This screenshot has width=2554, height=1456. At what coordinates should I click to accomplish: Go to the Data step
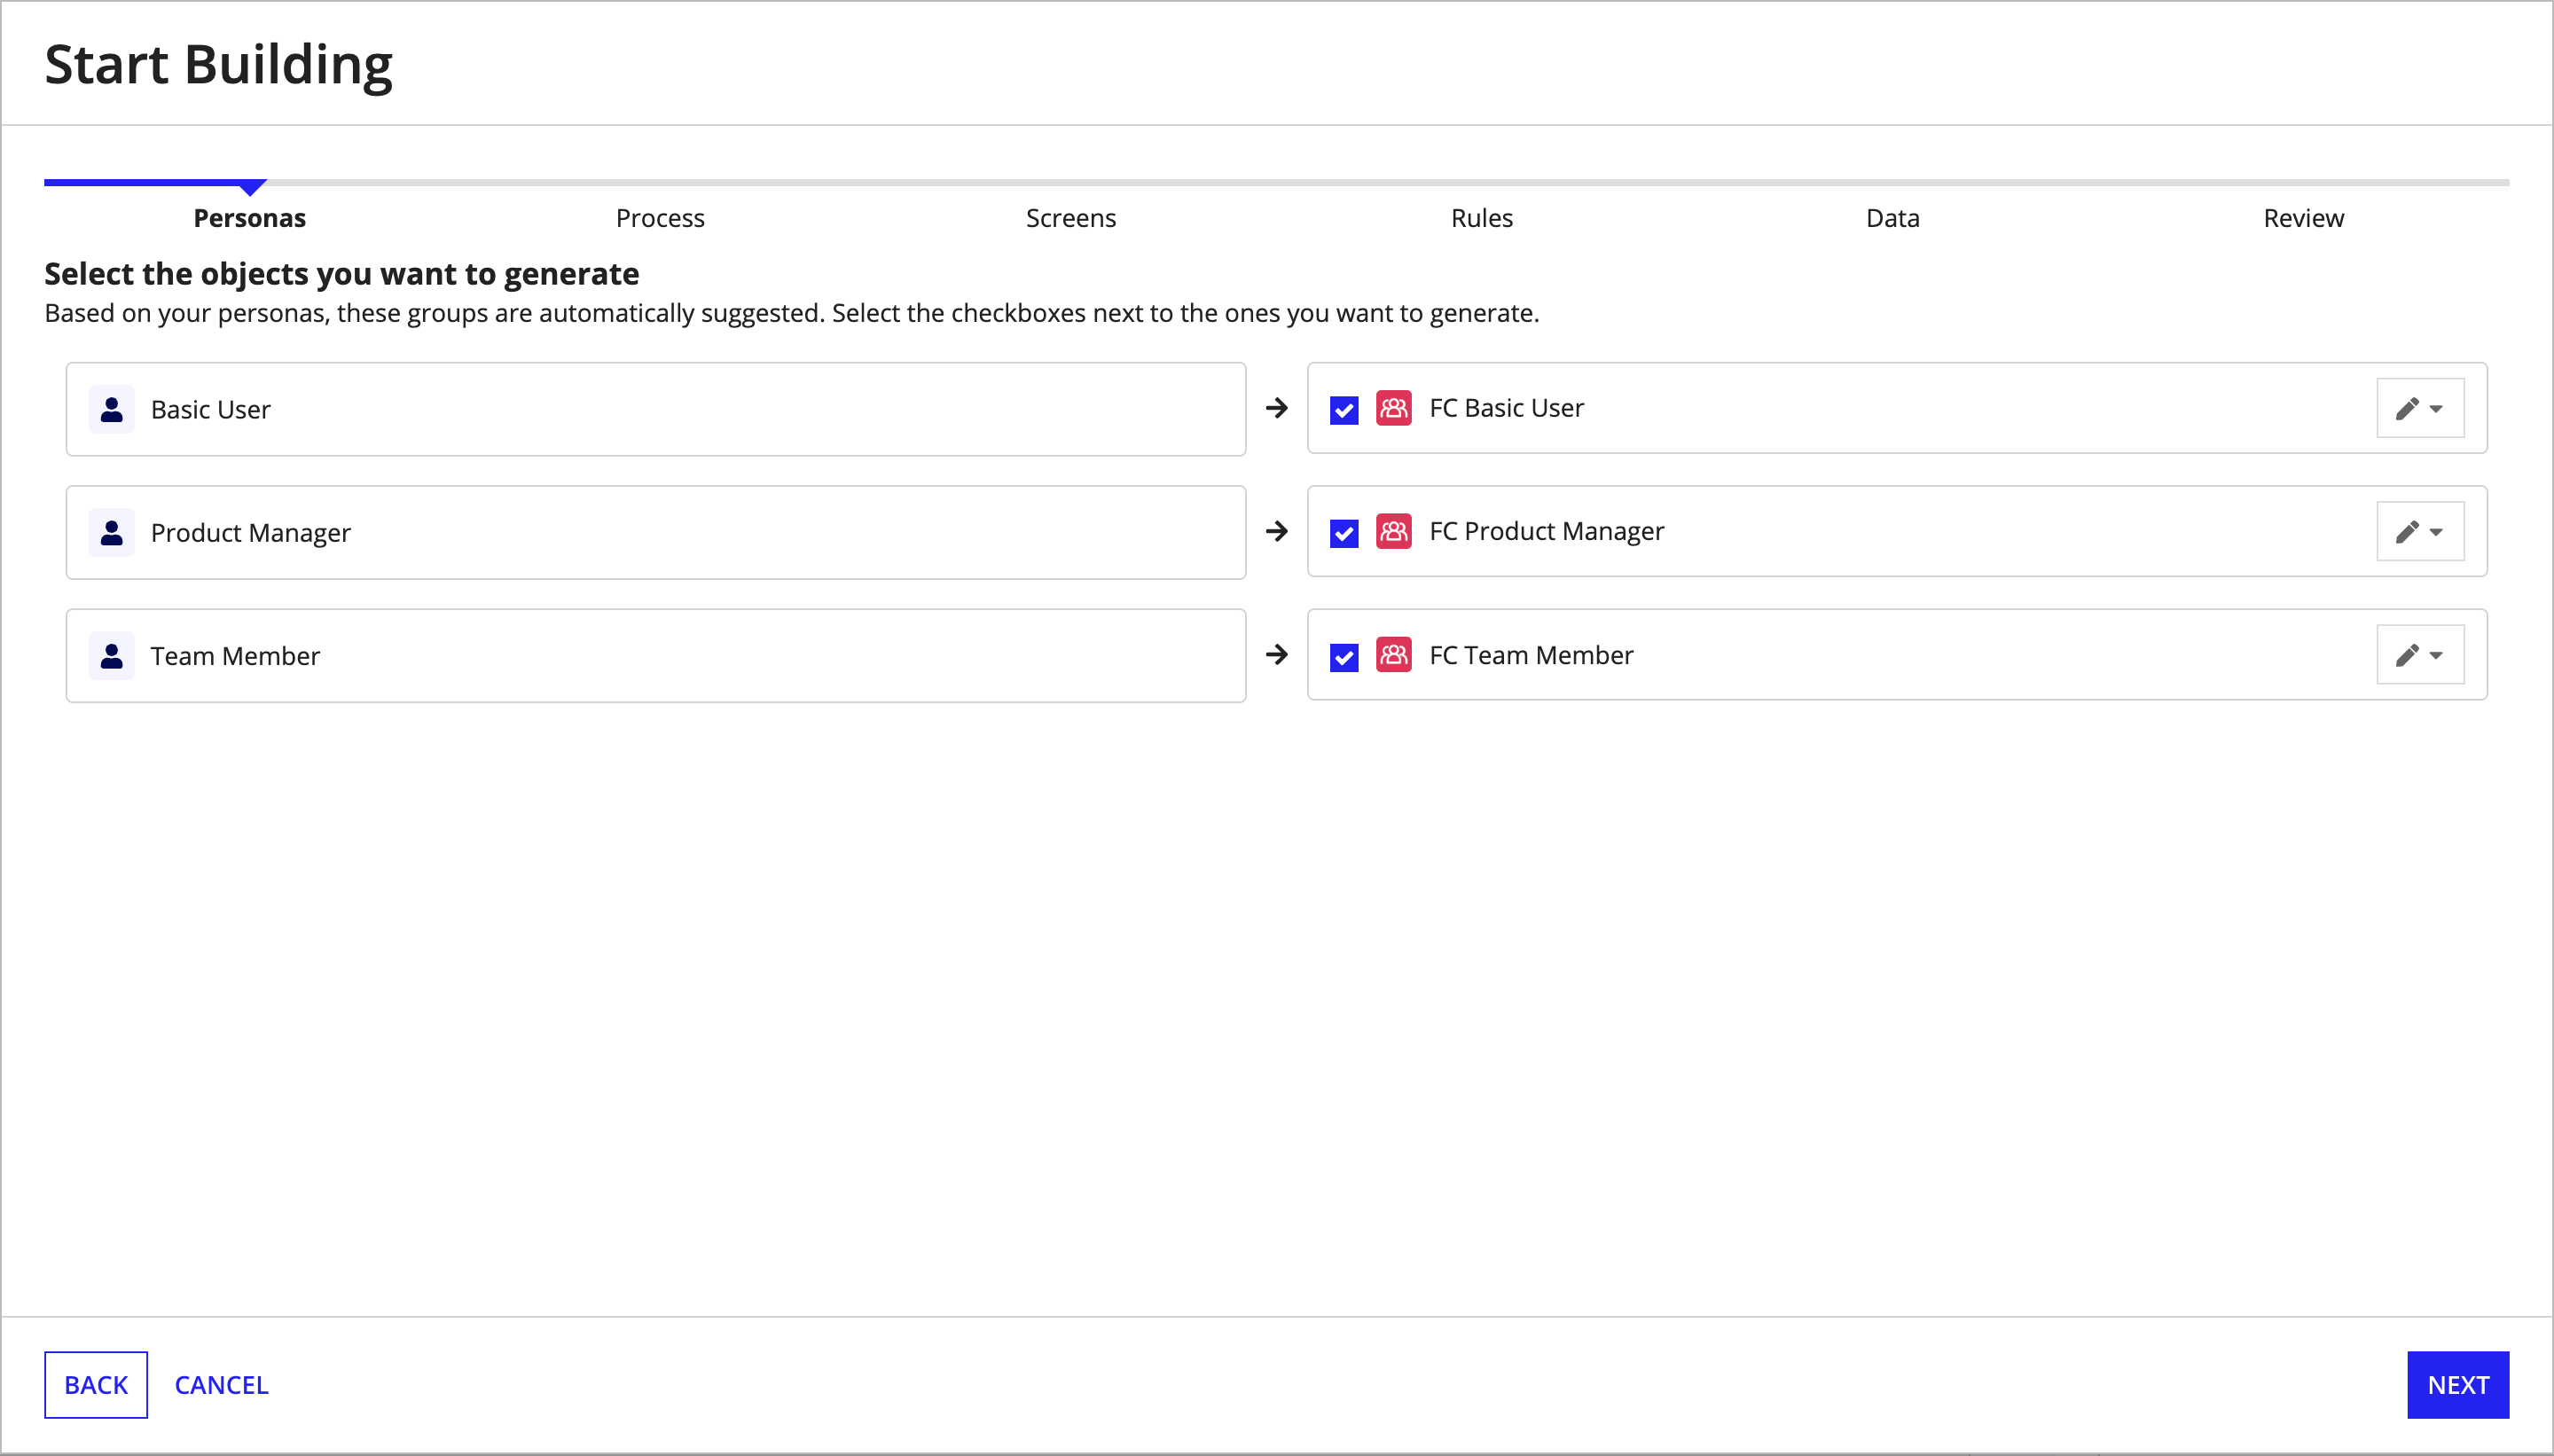coord(1892,218)
